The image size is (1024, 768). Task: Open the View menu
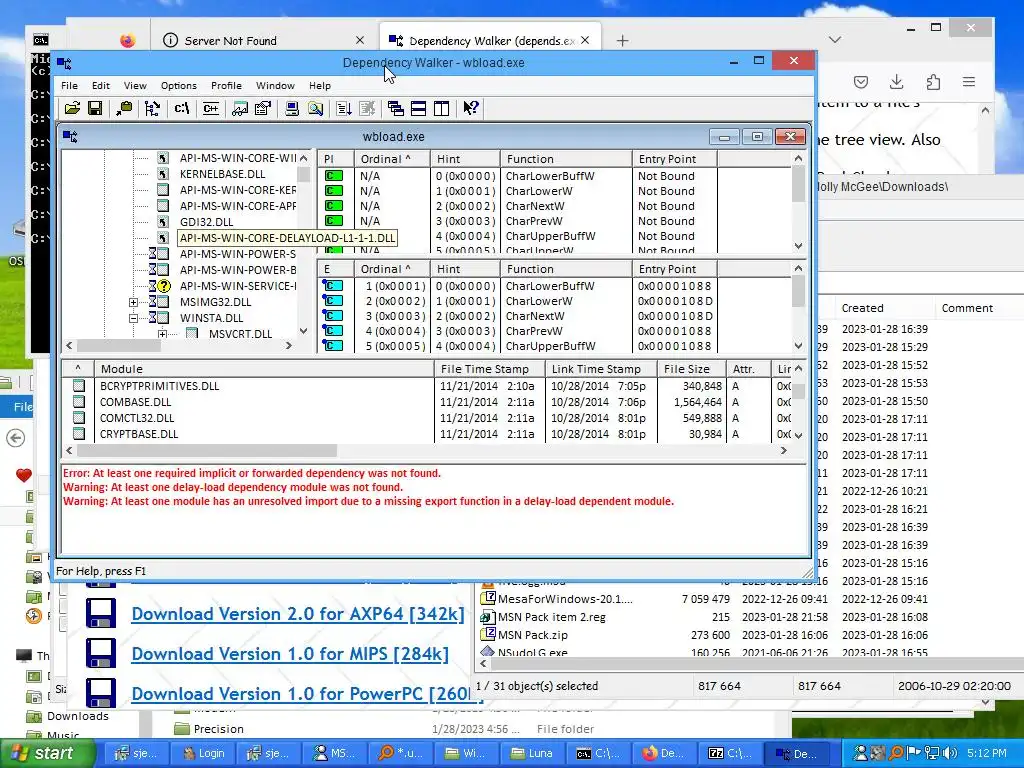[135, 86]
